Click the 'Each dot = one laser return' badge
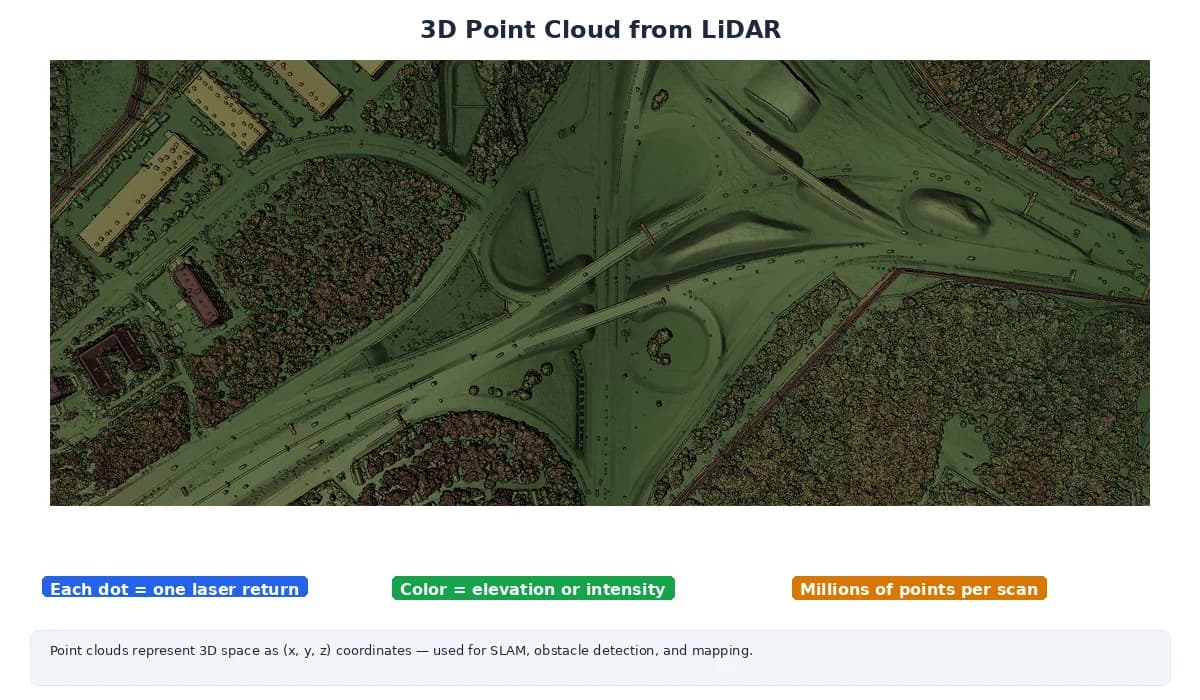The image size is (1200, 700). click(174, 589)
